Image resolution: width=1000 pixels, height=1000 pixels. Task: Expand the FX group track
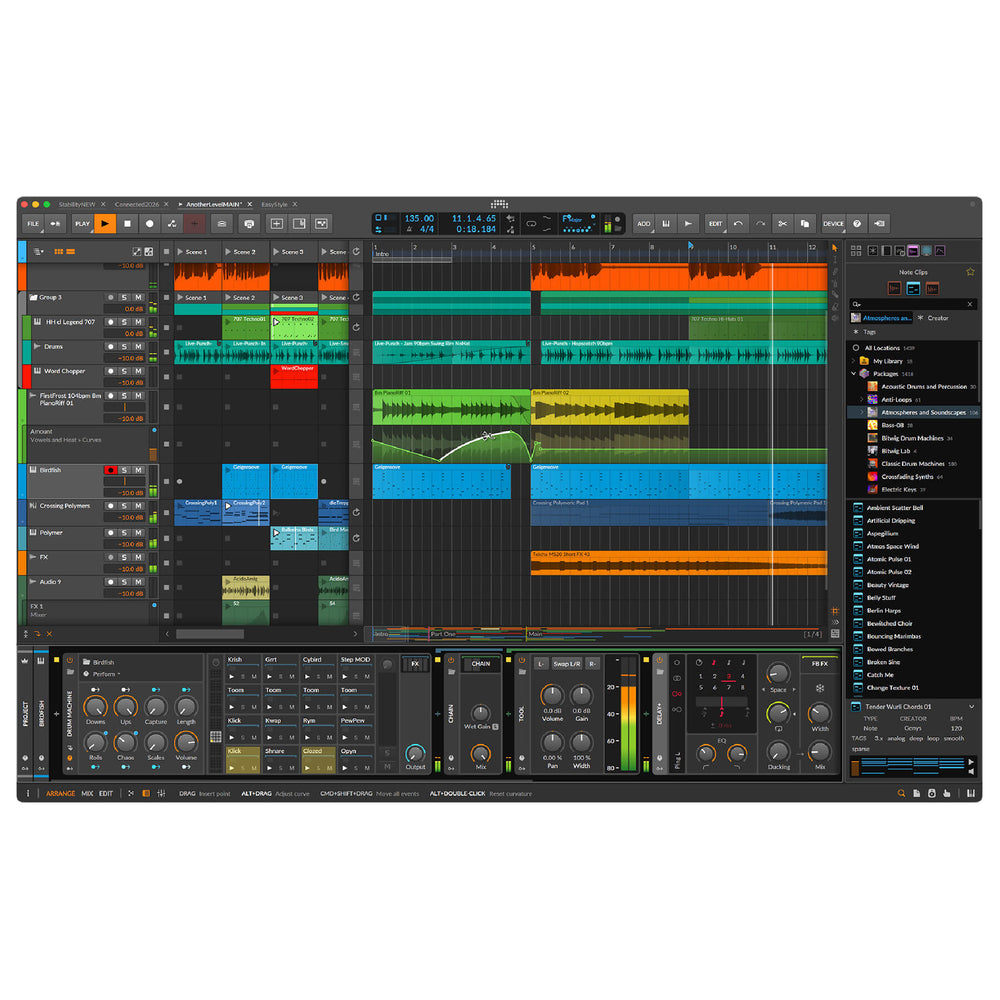coord(33,557)
